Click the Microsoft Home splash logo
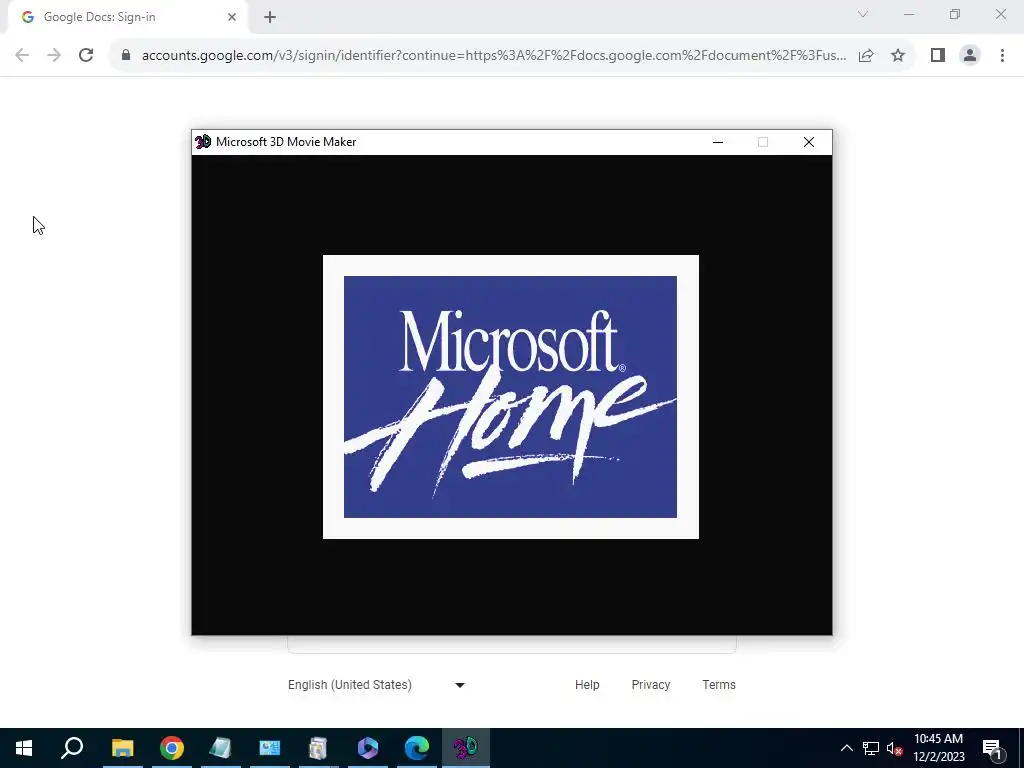1024x768 pixels. pyautogui.click(x=511, y=397)
